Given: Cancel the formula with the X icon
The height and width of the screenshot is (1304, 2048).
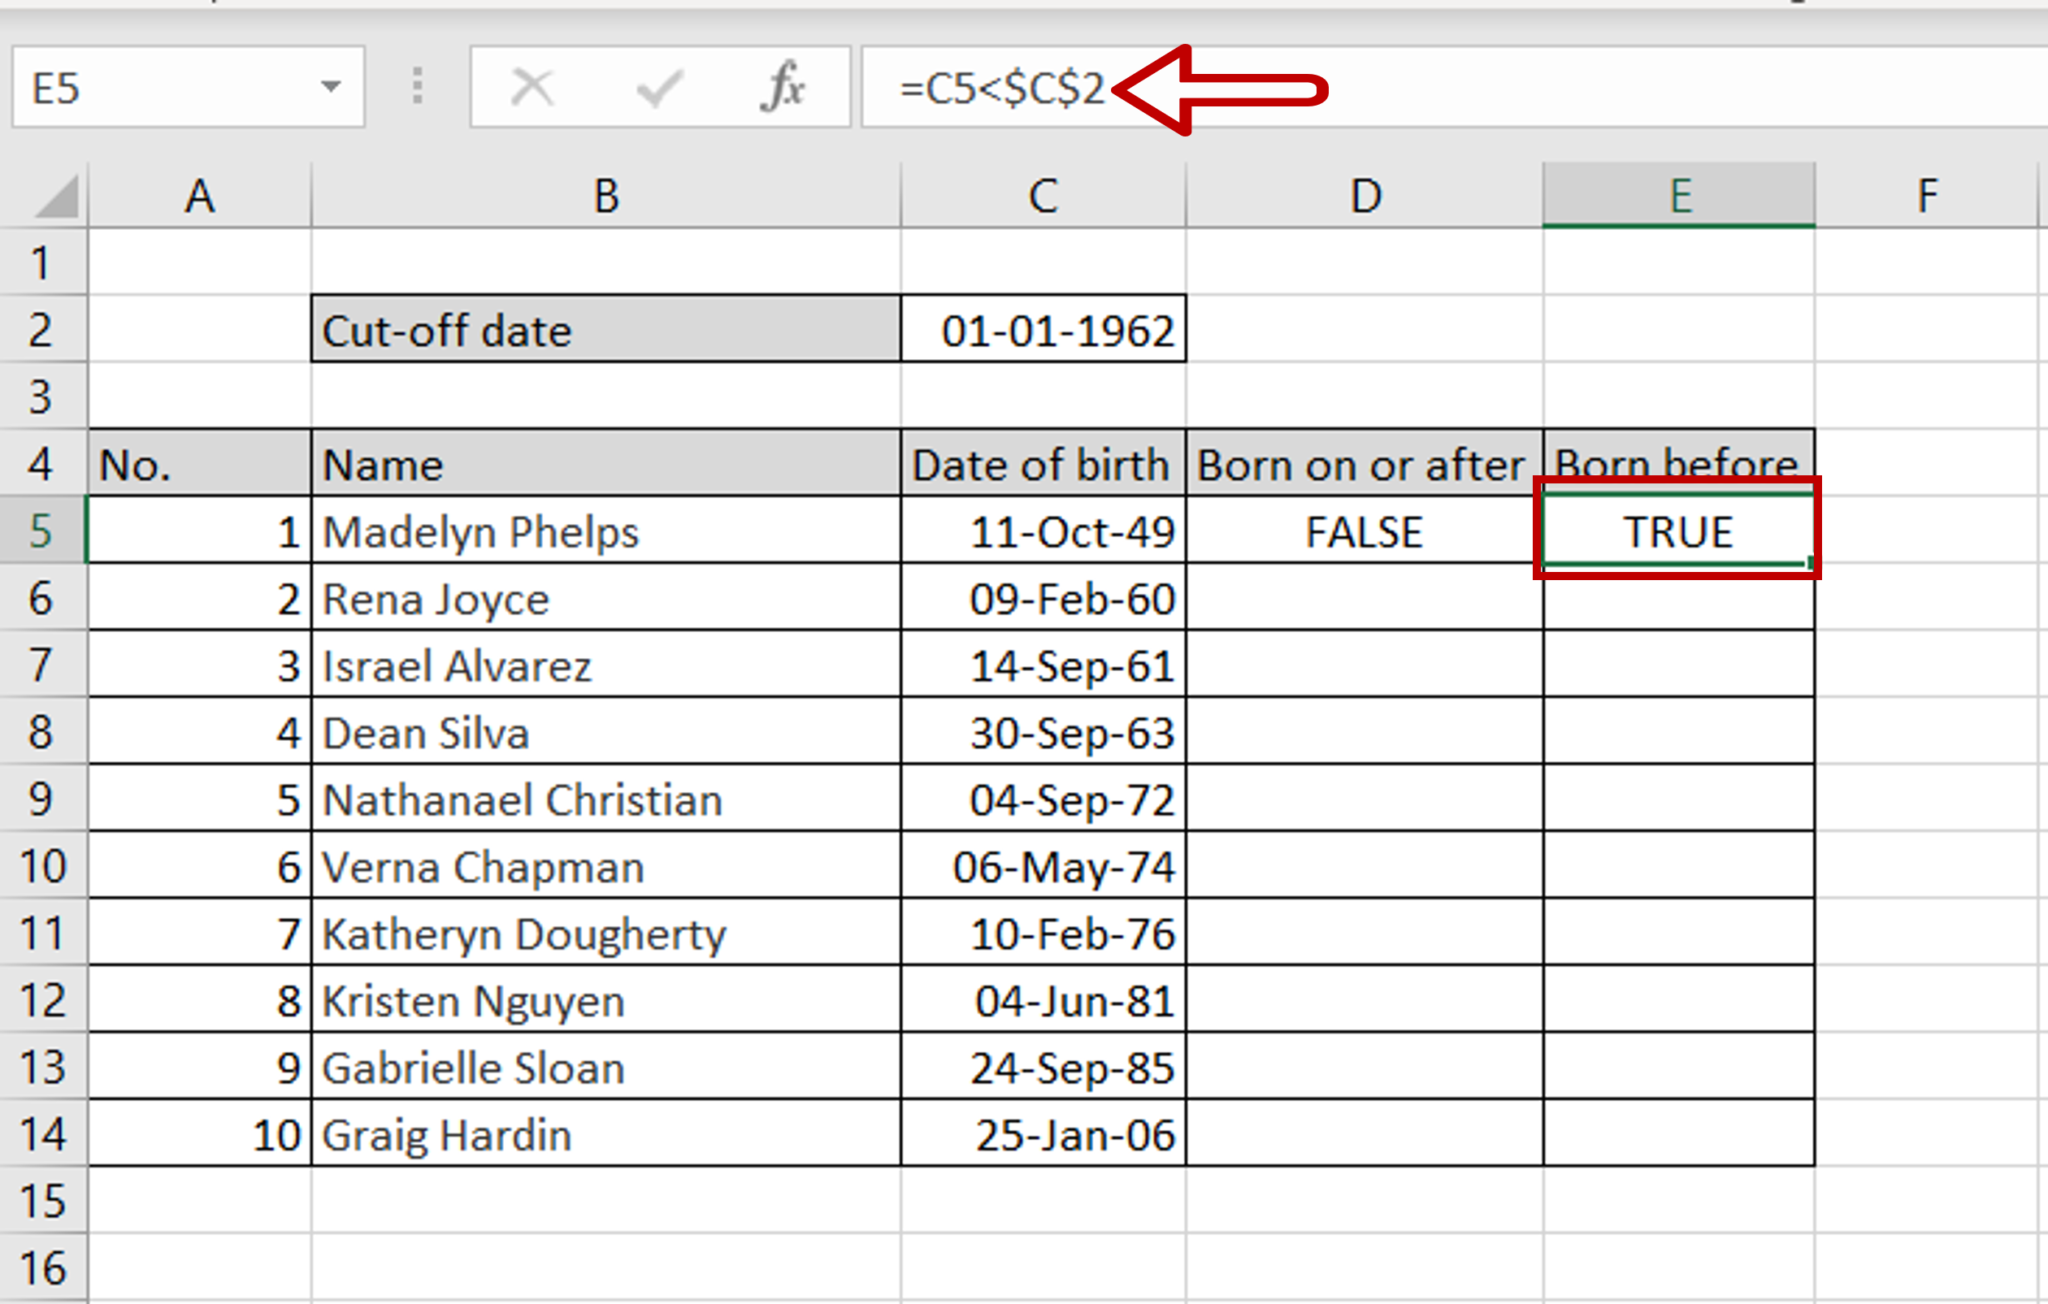Looking at the screenshot, I should coord(531,88).
